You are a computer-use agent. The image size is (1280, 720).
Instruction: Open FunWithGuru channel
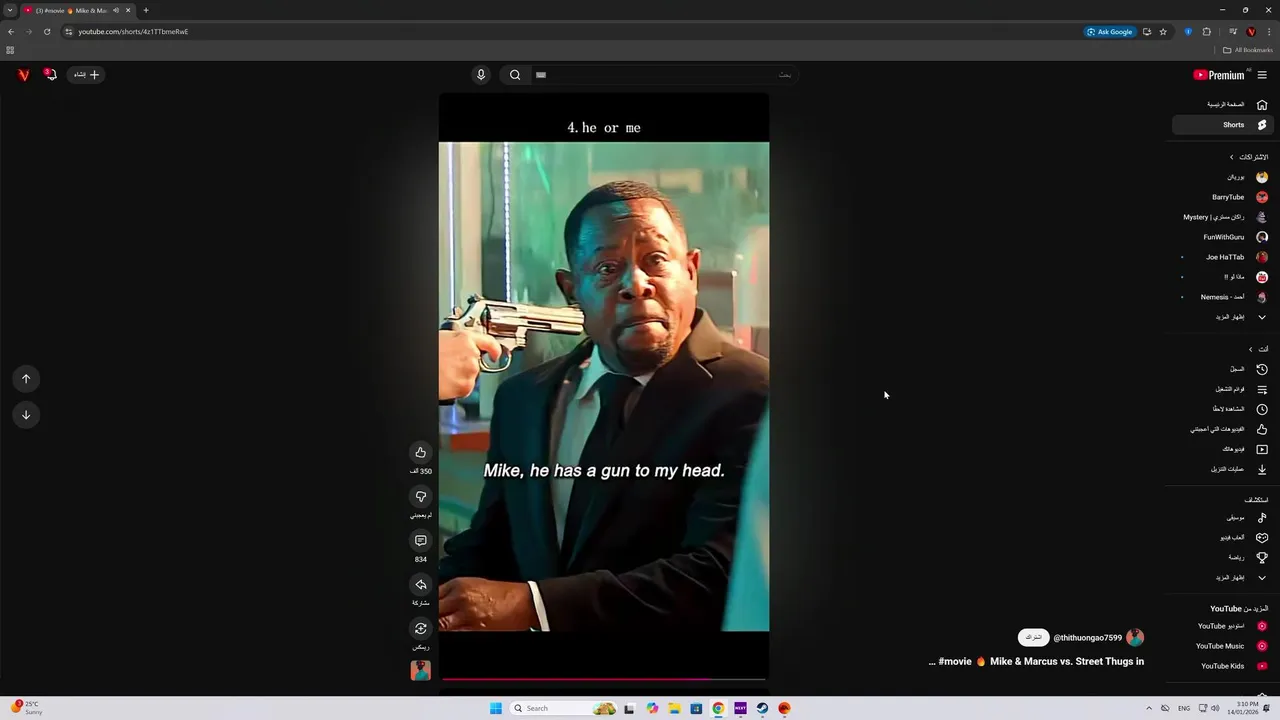point(1222,237)
